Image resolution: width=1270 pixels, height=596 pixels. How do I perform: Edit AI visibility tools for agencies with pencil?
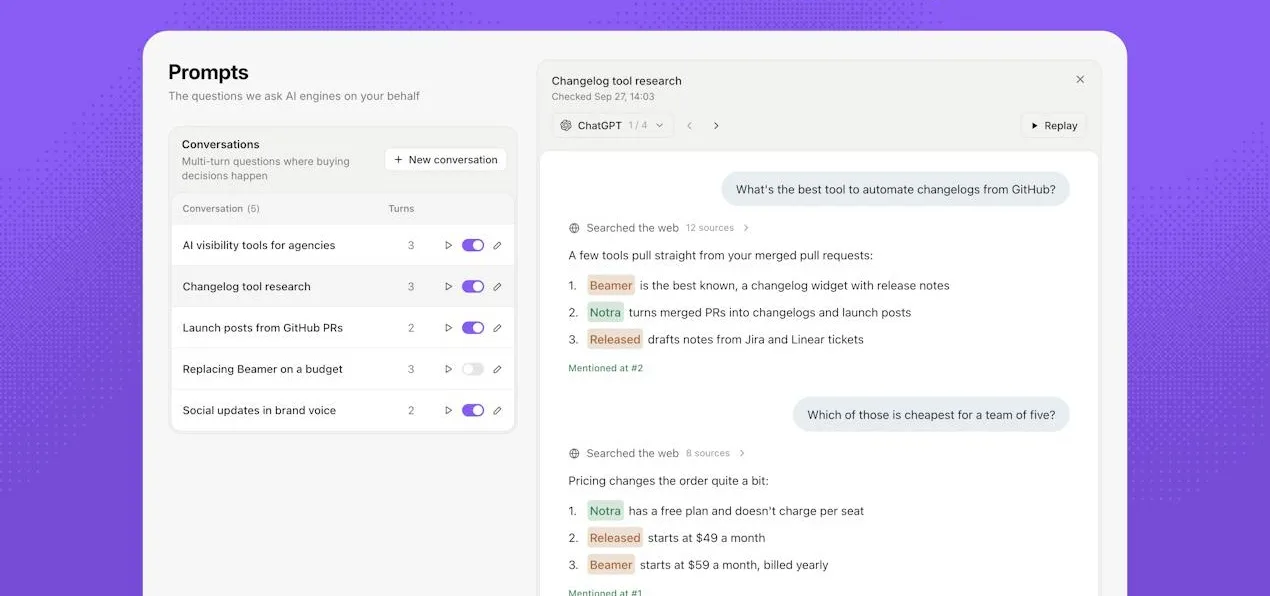pos(497,245)
